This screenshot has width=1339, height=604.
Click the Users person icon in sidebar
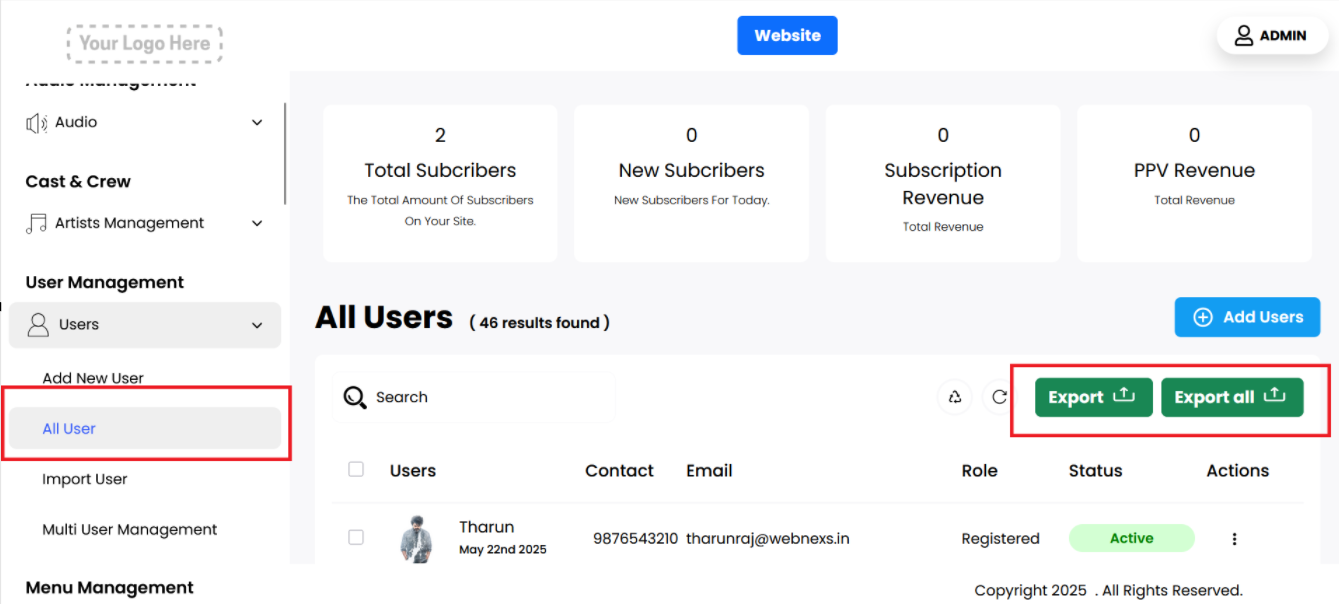click(38, 325)
